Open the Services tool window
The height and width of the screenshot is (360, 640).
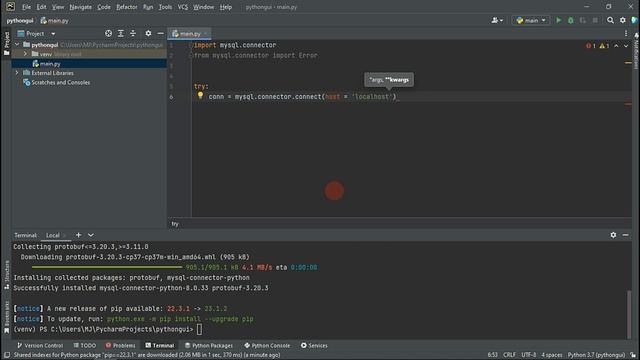pos(314,345)
